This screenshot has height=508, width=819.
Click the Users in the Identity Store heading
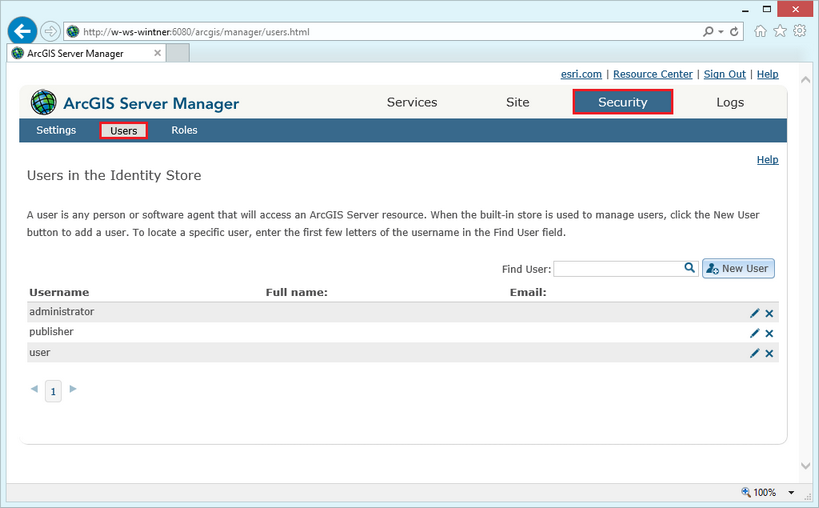pyautogui.click(x=114, y=175)
